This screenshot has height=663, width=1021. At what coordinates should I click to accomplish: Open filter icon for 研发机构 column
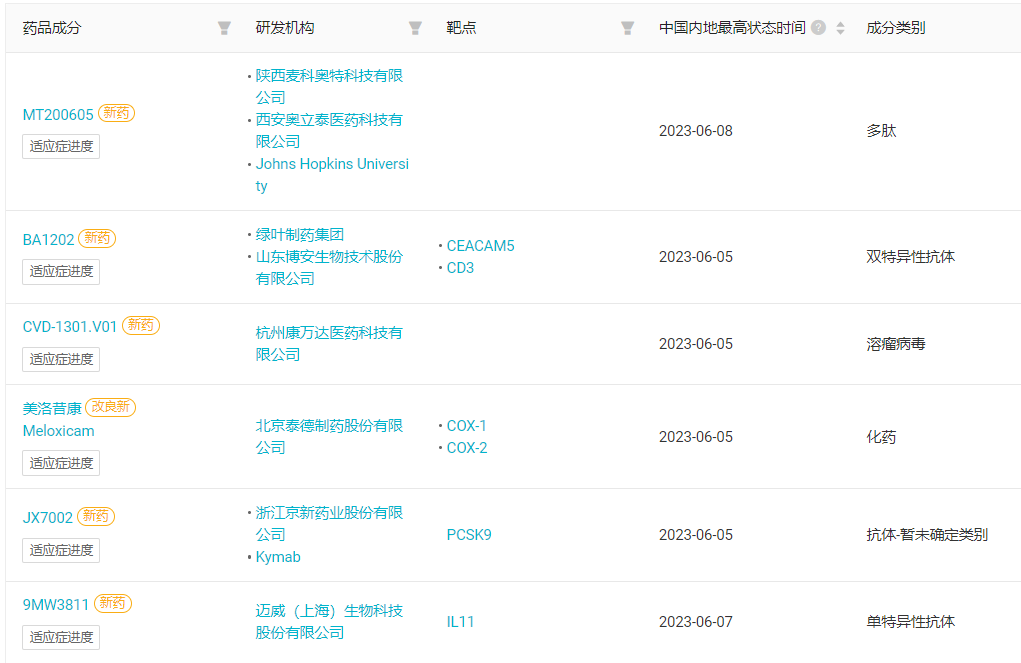415,28
